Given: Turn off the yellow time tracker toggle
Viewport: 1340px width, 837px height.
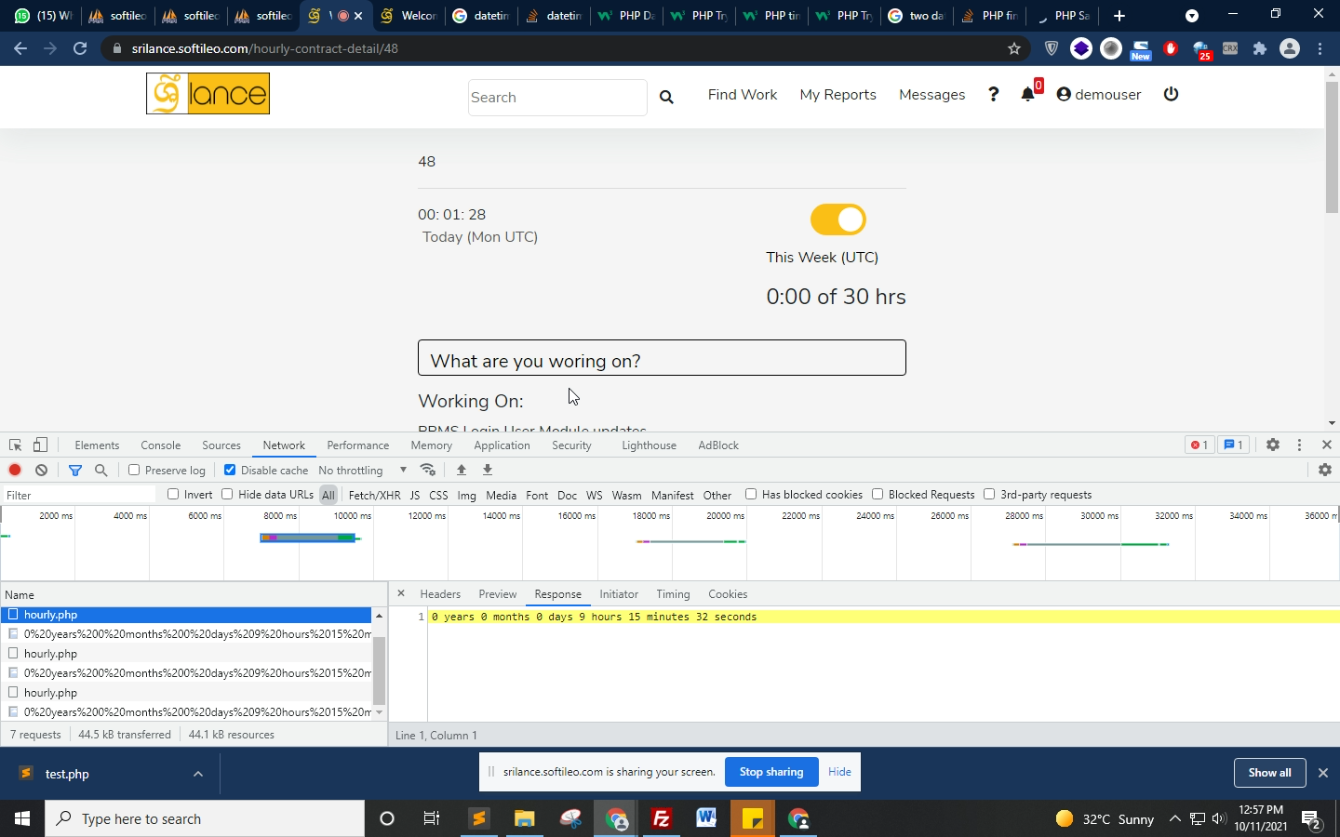Looking at the screenshot, I should tap(837, 219).
